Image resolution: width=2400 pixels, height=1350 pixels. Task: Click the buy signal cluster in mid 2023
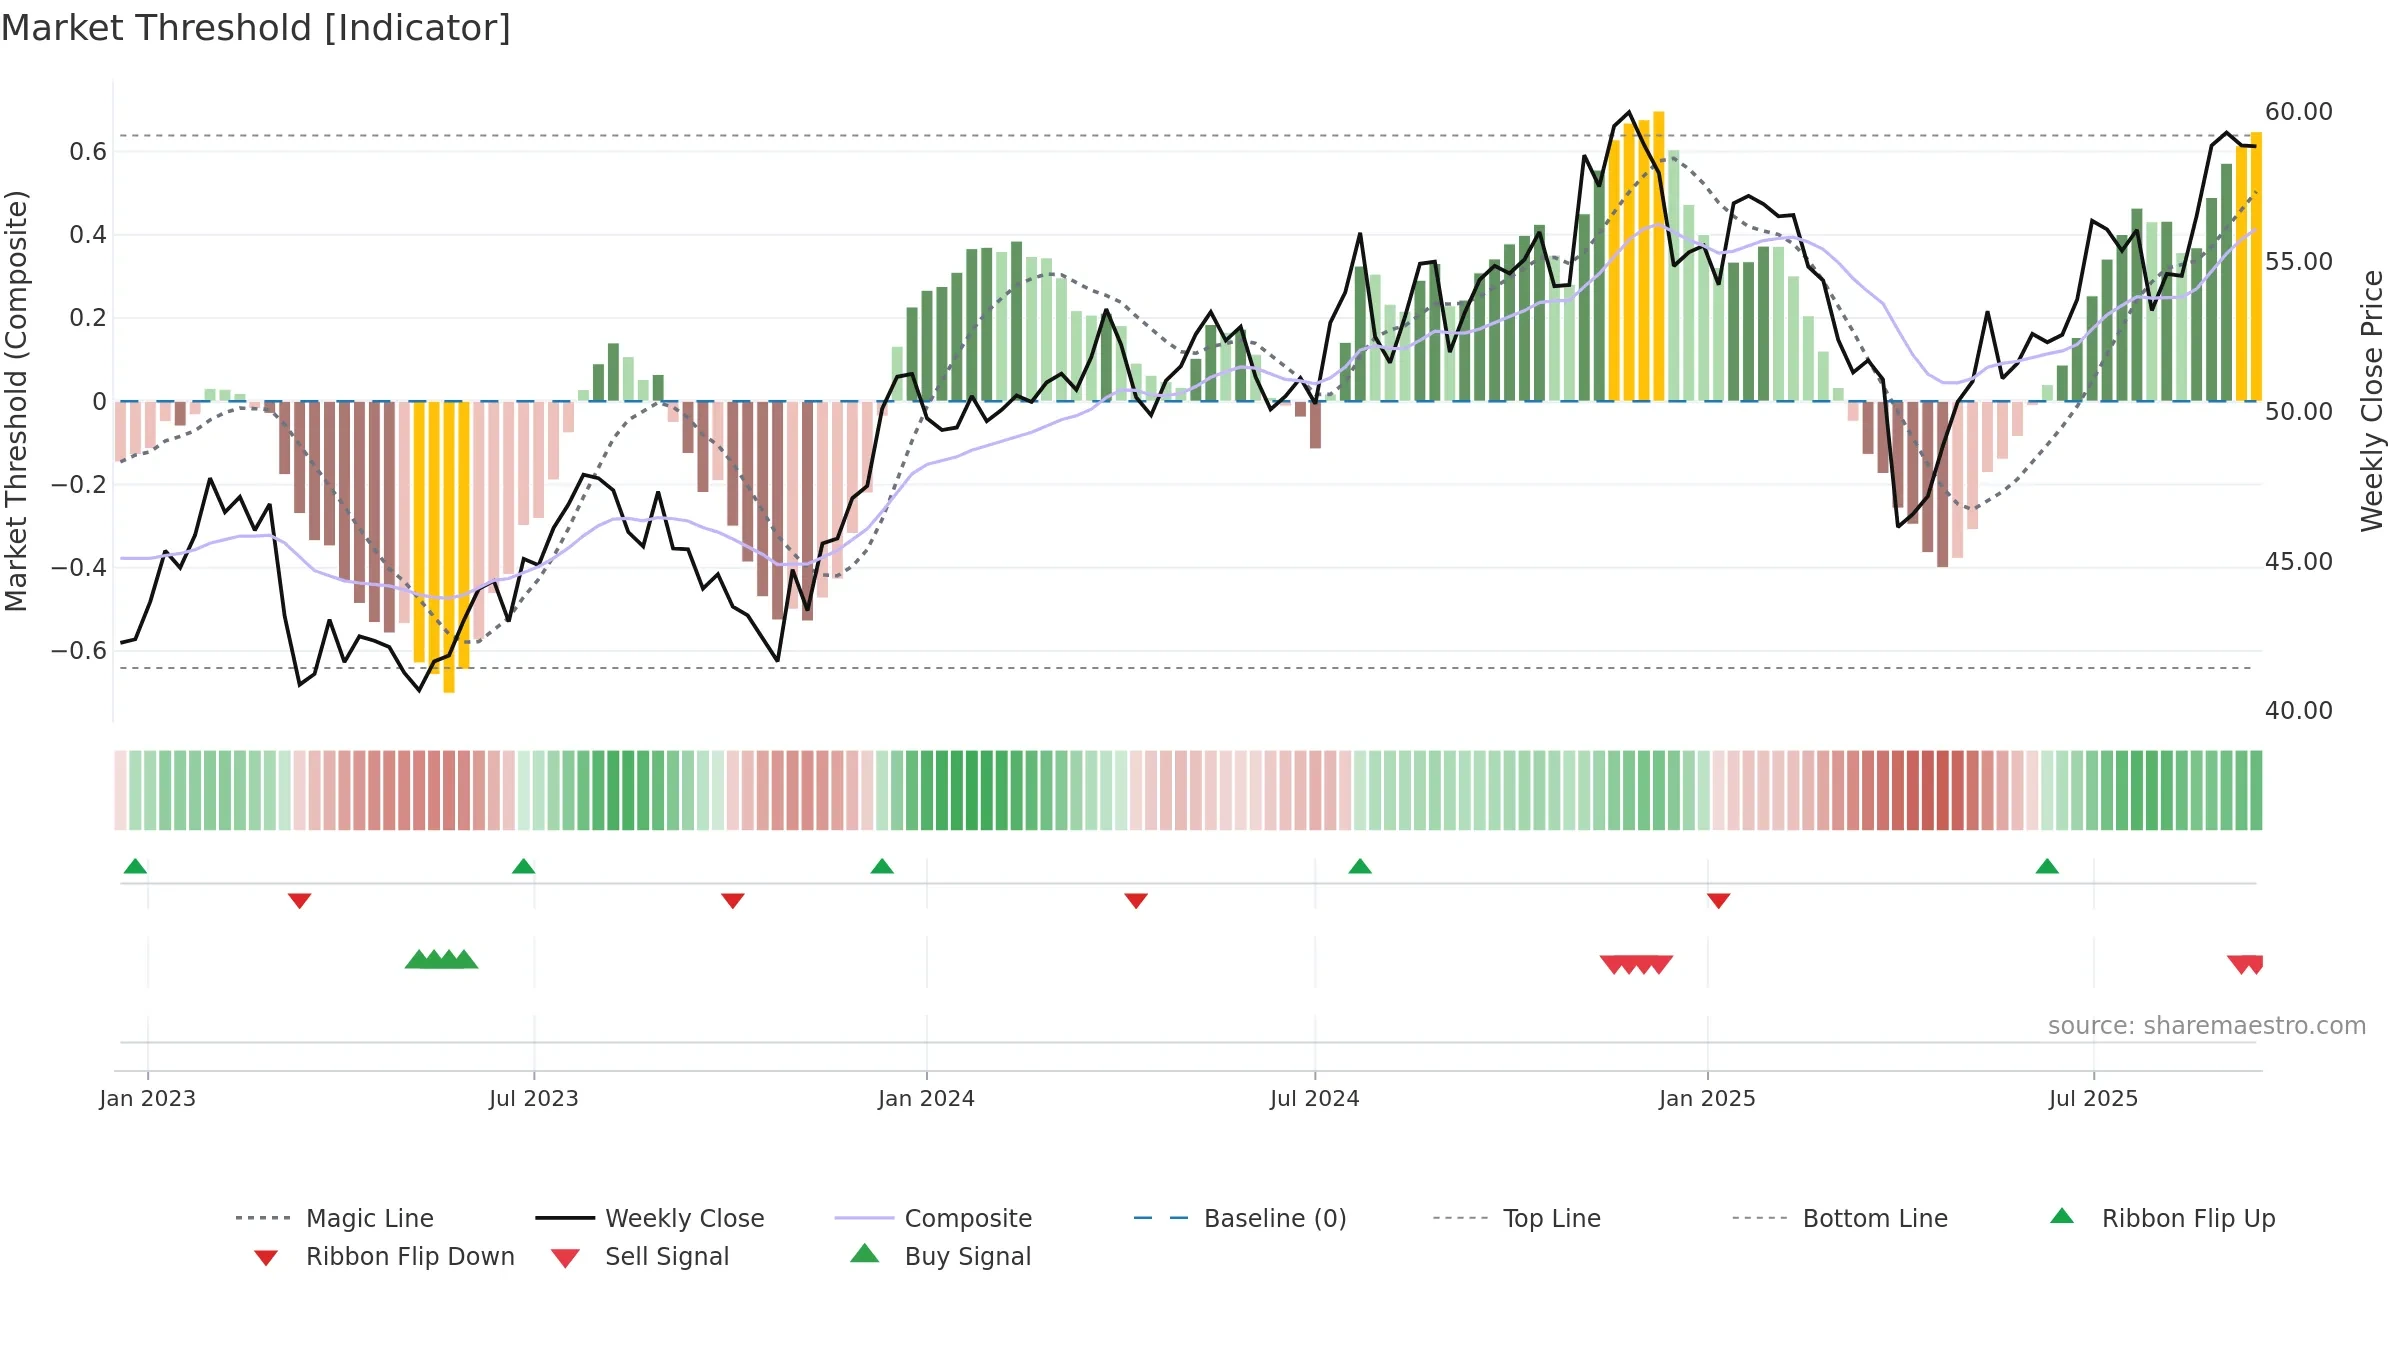click(441, 960)
